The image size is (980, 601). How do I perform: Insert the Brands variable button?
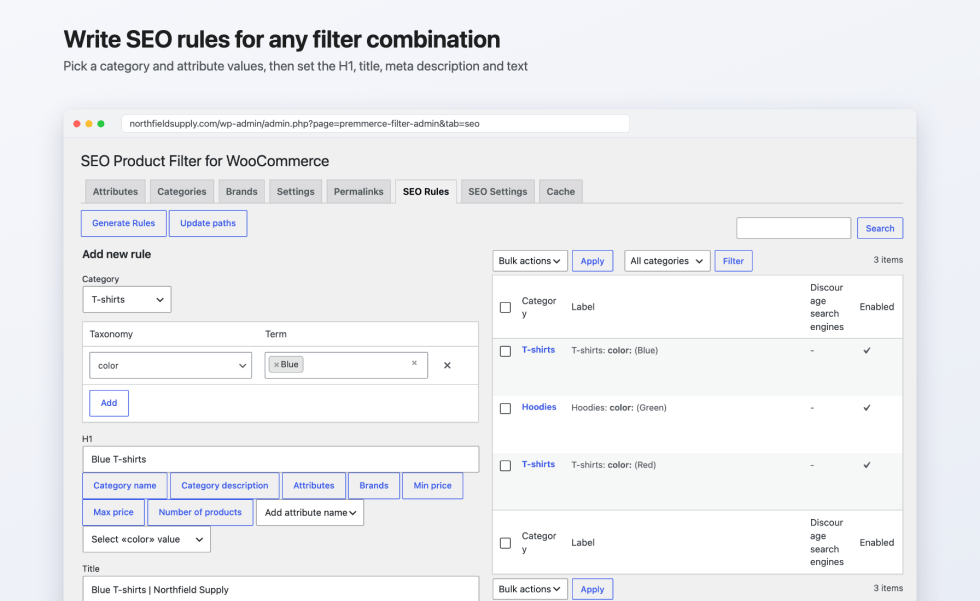coord(374,485)
